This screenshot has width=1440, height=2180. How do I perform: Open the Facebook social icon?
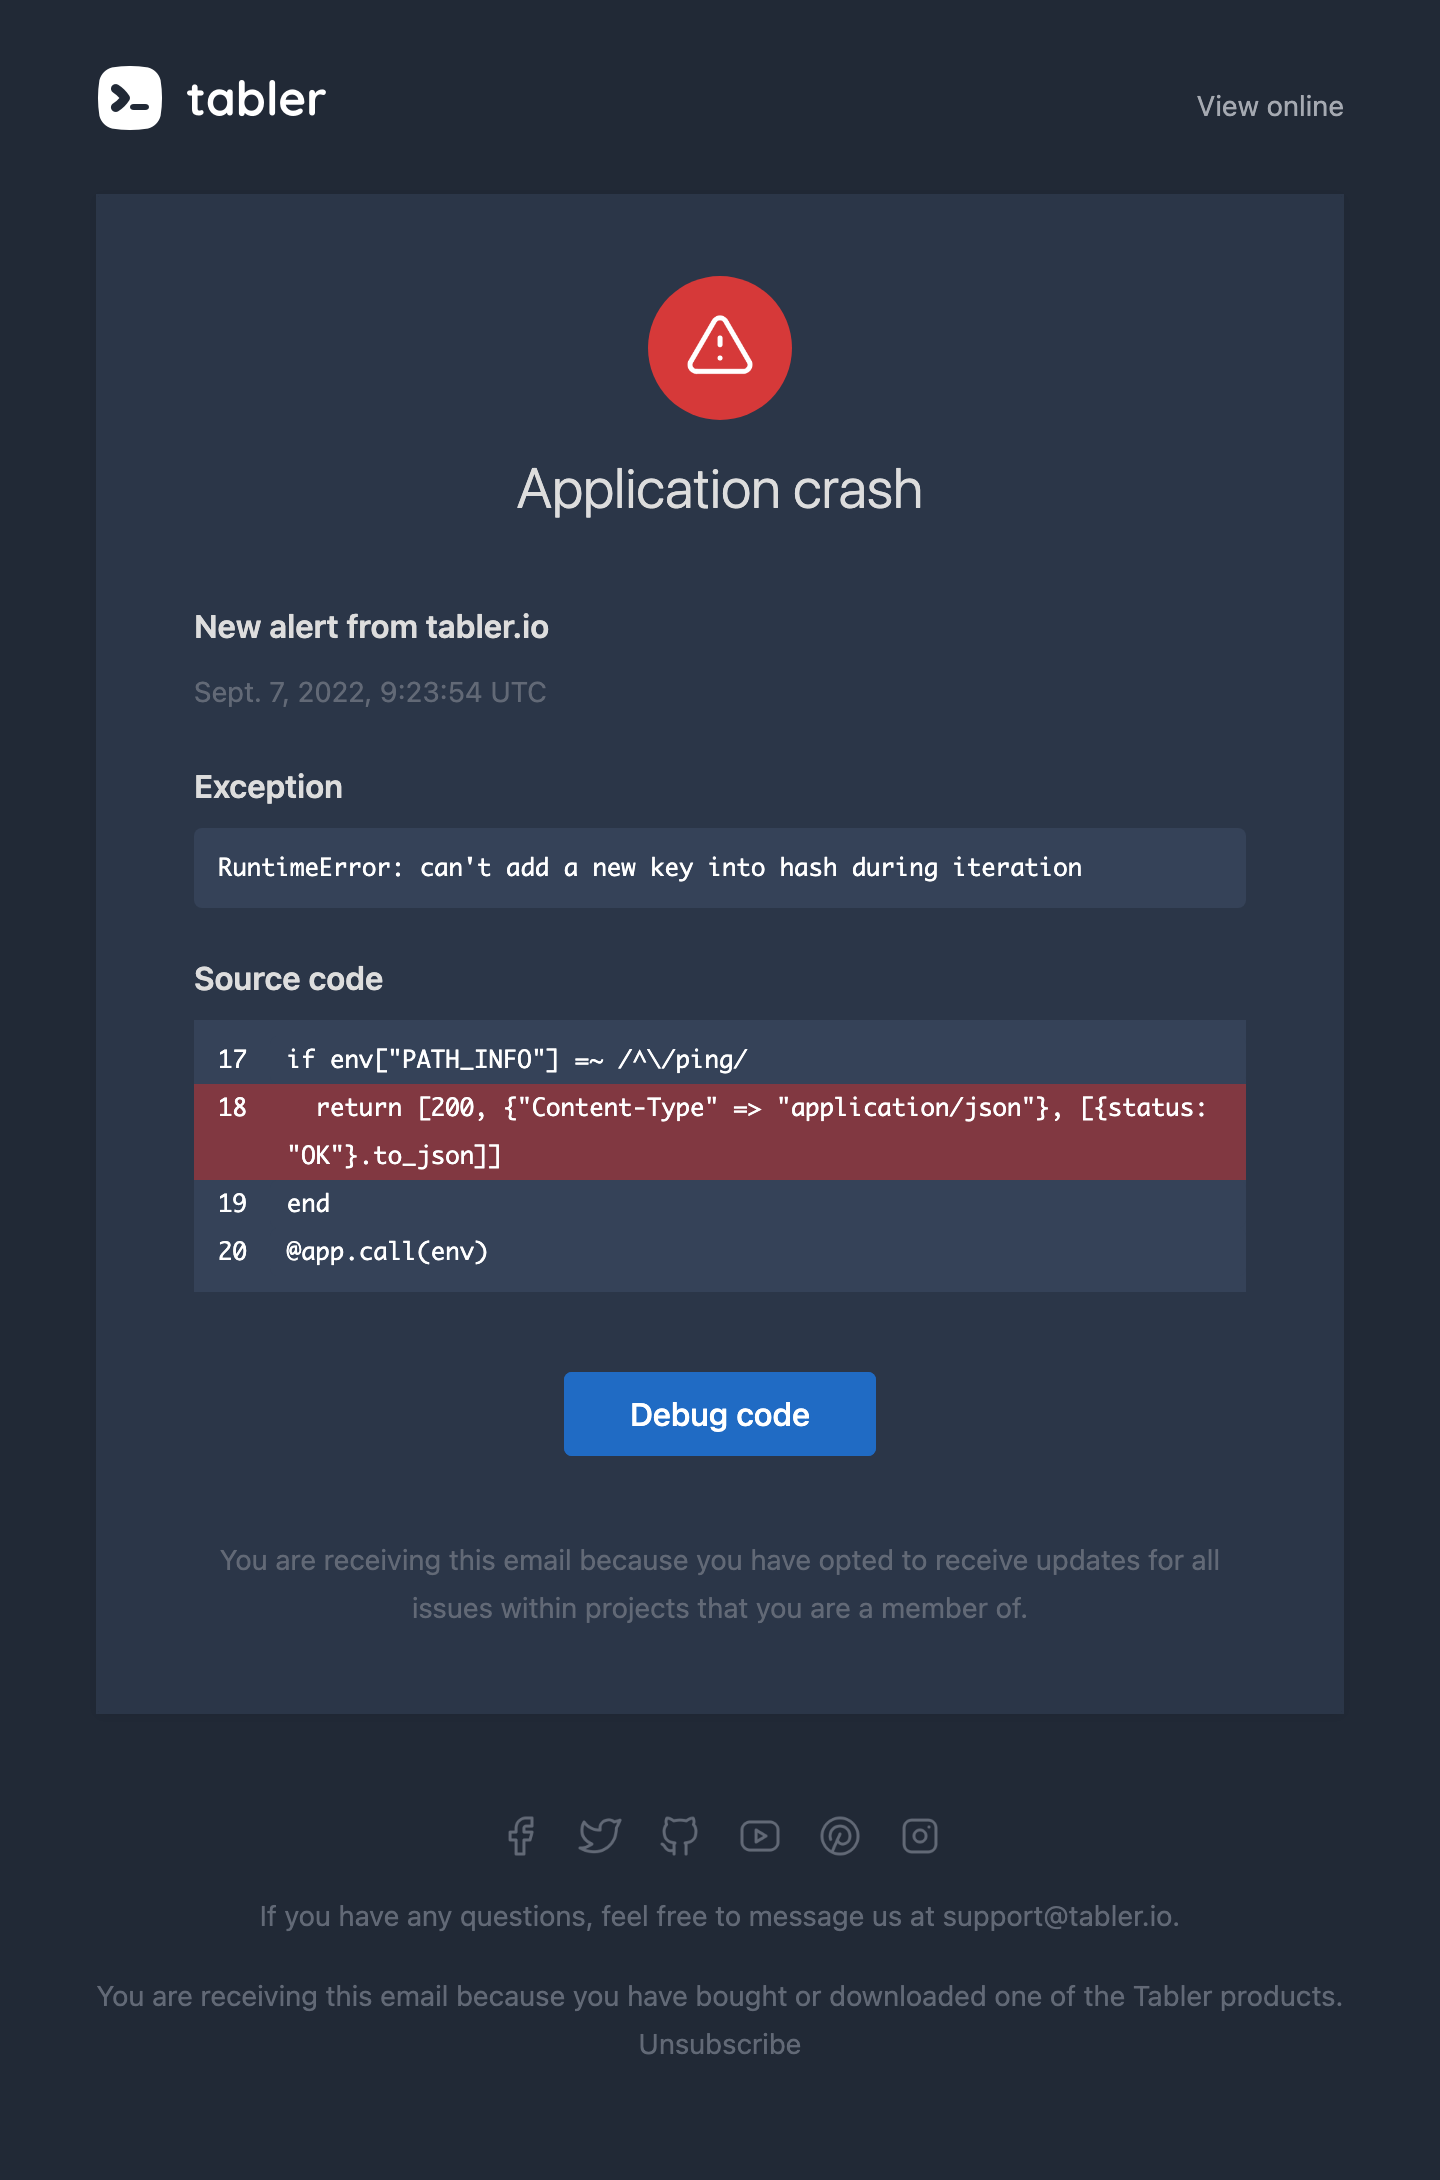pyautogui.click(x=520, y=1836)
